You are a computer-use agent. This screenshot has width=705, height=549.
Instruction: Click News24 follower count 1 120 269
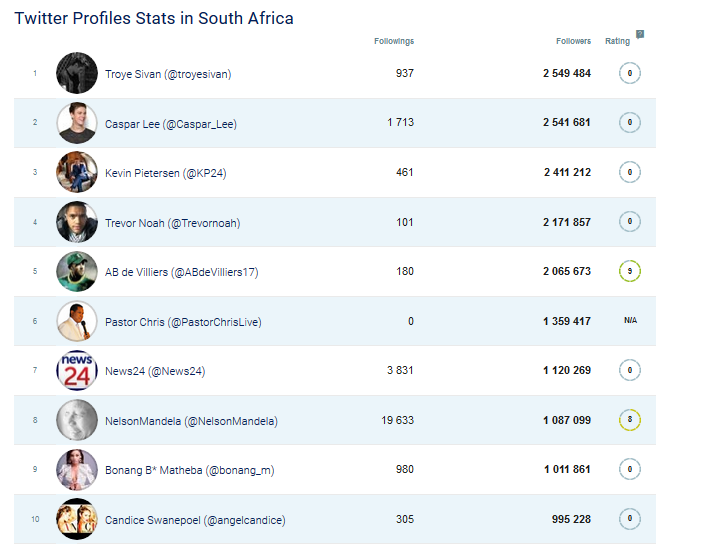[567, 370]
